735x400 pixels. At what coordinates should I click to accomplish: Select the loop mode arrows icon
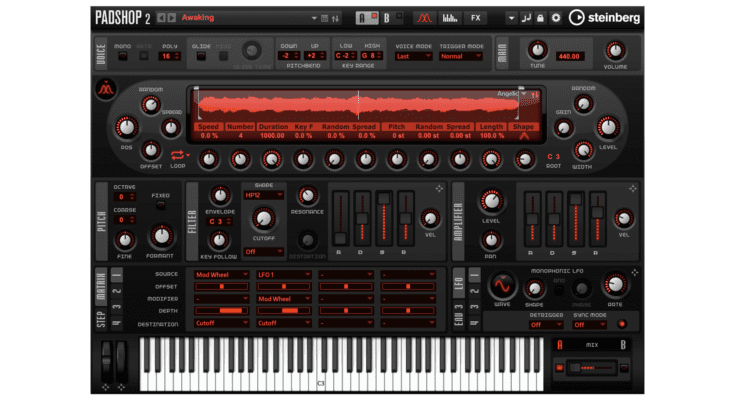(x=179, y=155)
